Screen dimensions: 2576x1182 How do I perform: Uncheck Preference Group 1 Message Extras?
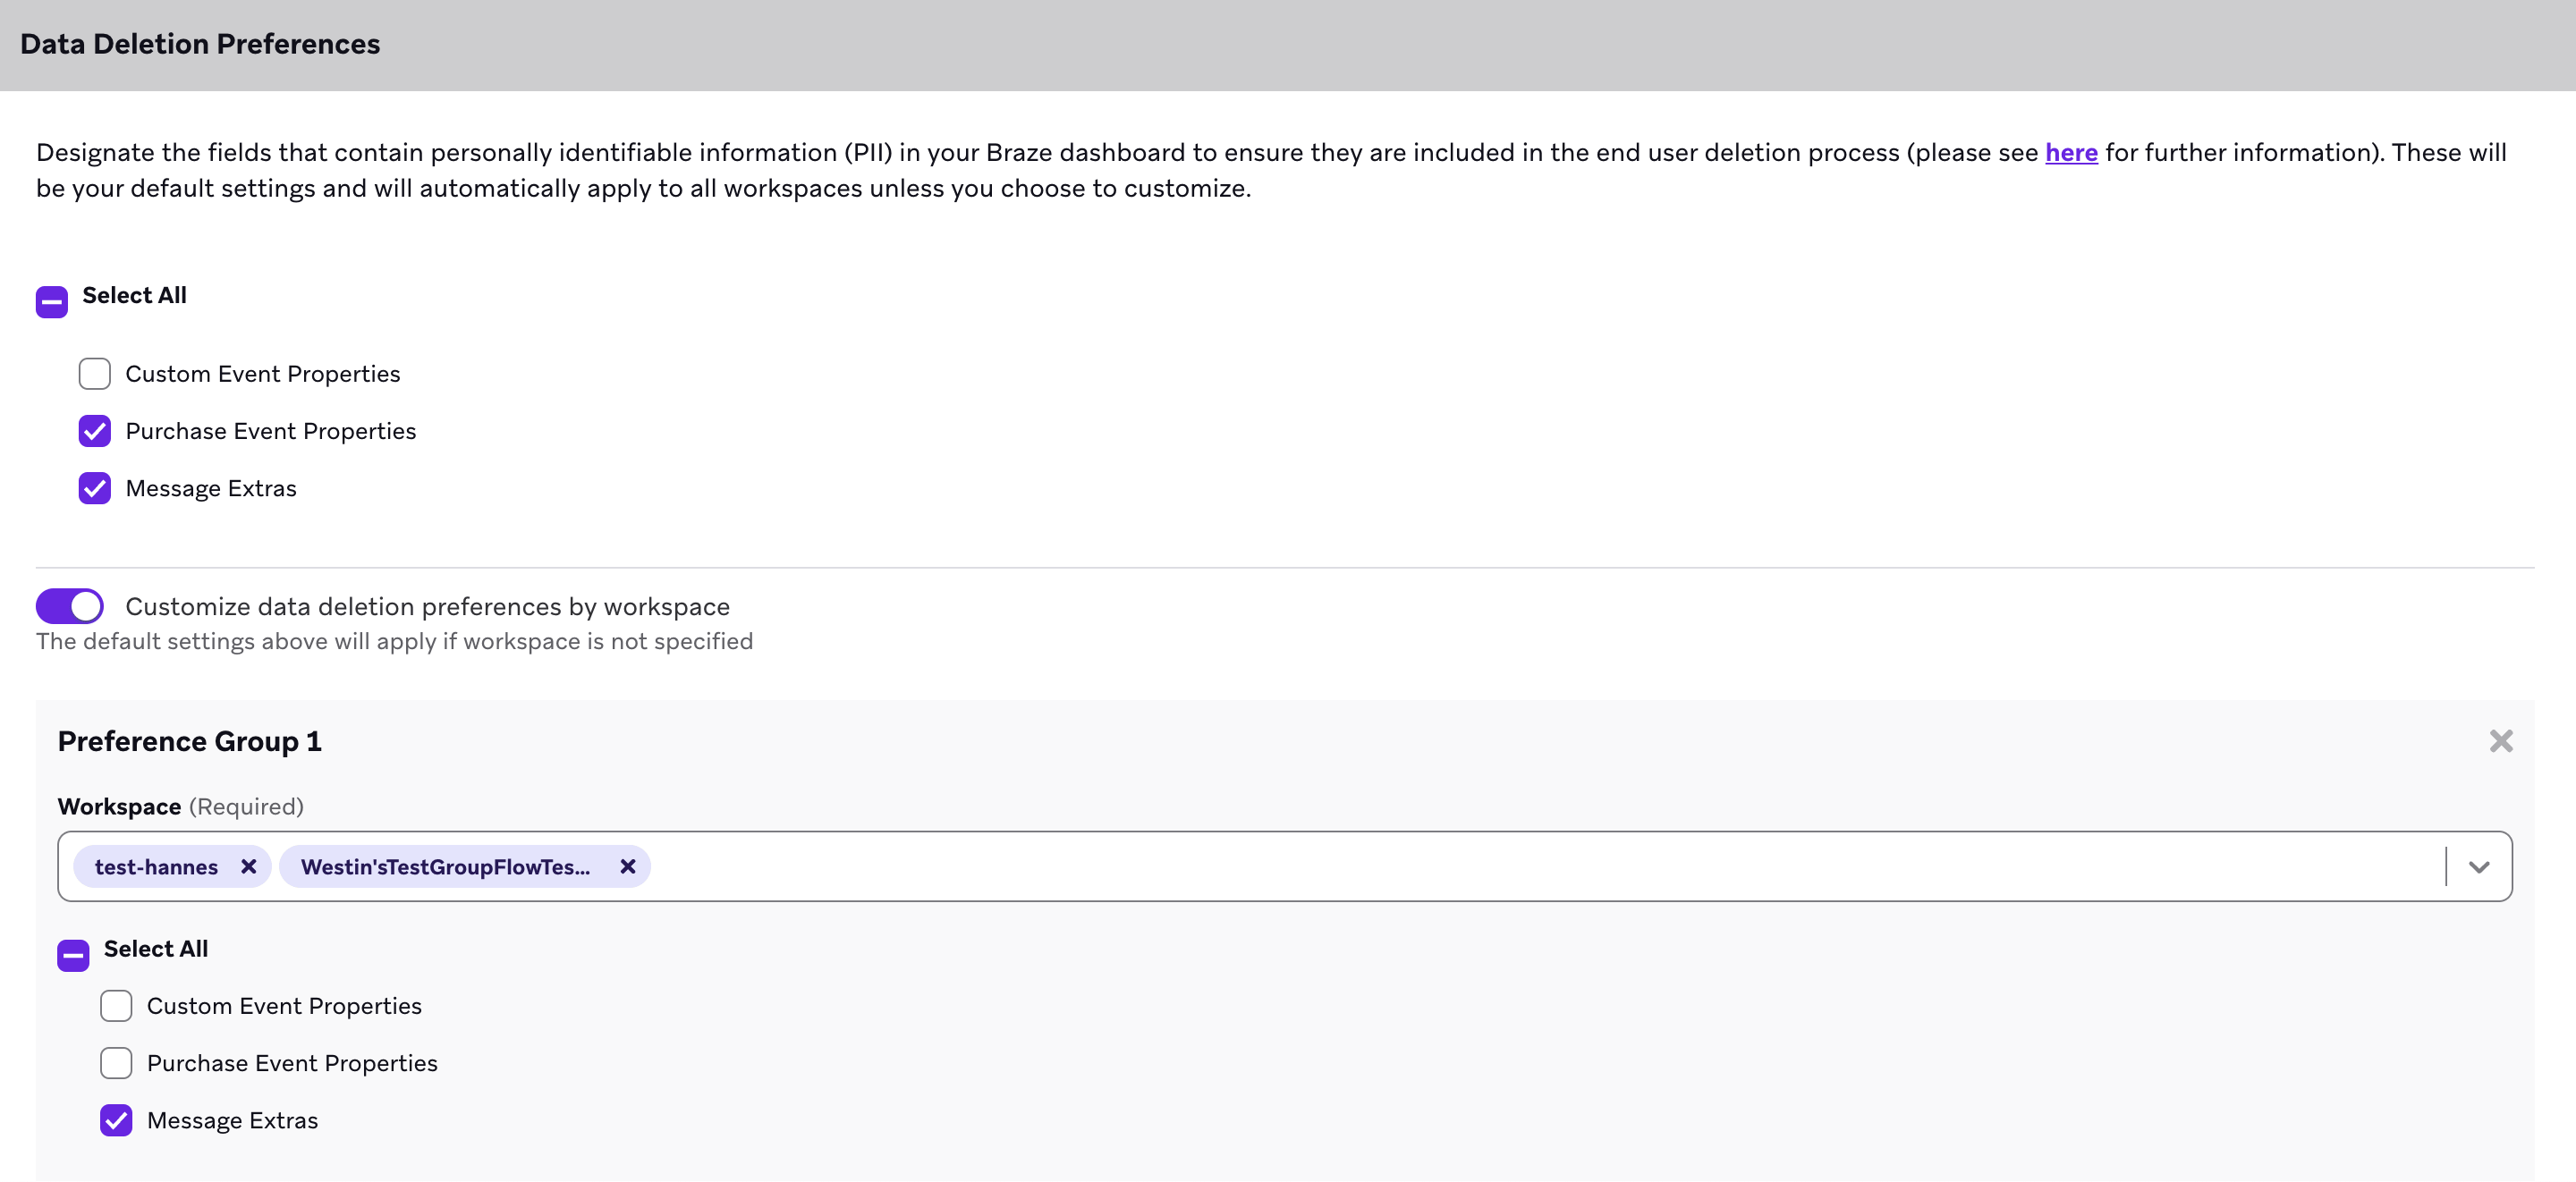(x=116, y=1120)
